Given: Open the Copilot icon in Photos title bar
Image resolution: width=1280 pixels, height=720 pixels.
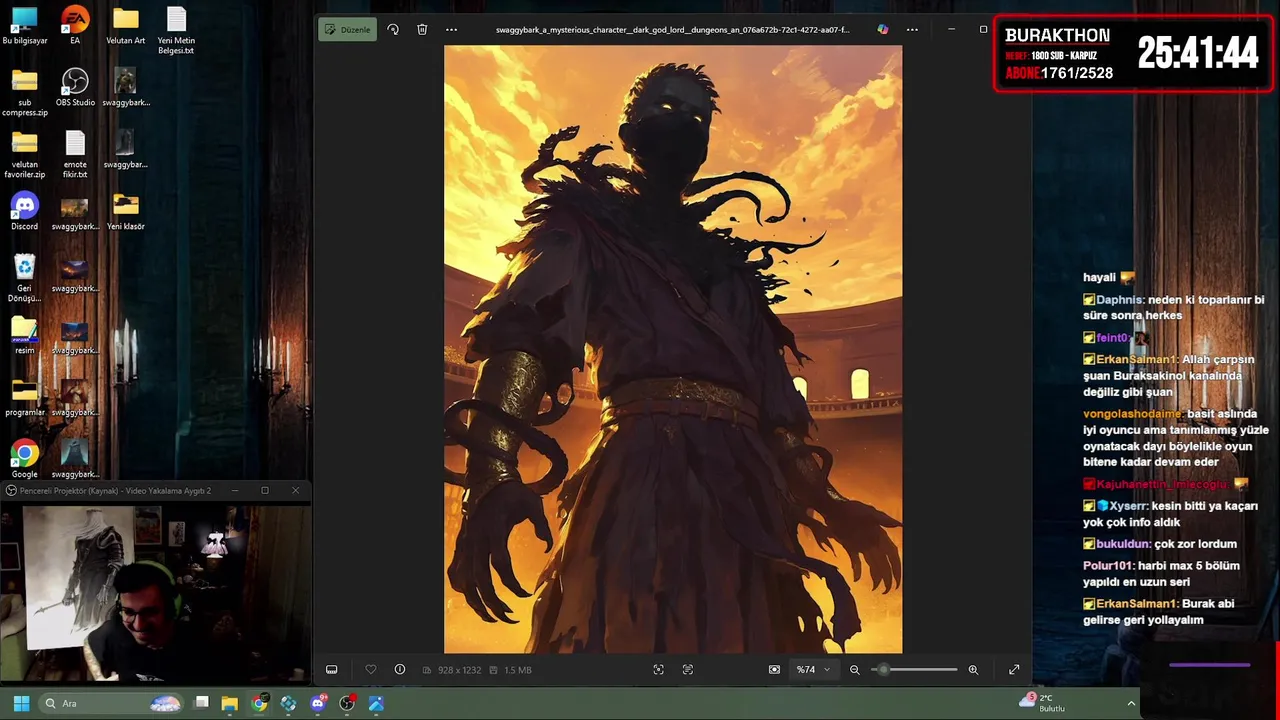Looking at the screenshot, I should click(x=883, y=29).
